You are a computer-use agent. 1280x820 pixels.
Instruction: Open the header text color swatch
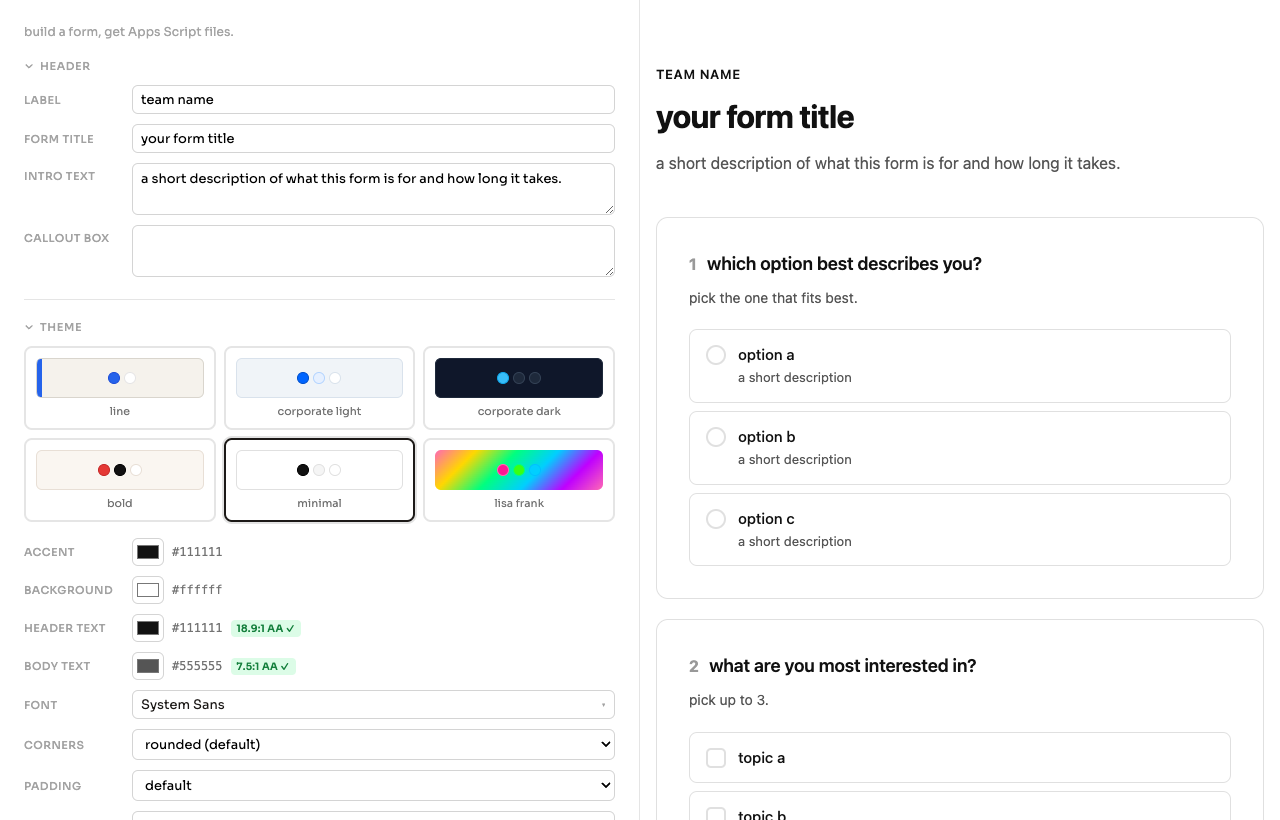tap(148, 628)
